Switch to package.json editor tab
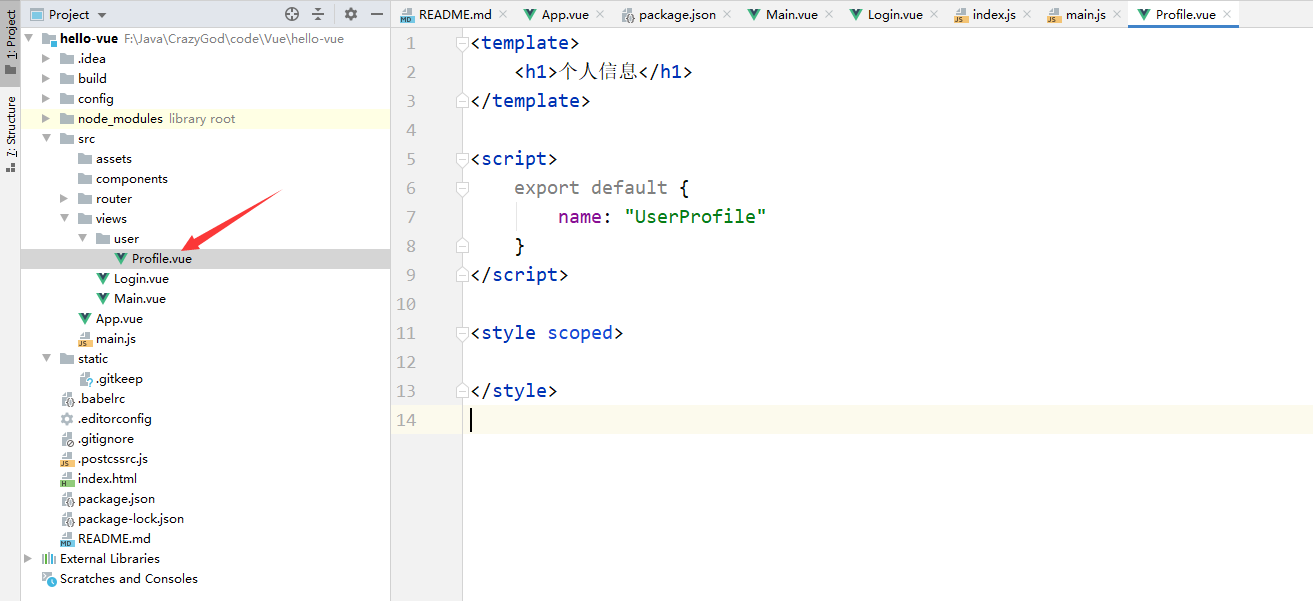1313x601 pixels. (x=677, y=14)
